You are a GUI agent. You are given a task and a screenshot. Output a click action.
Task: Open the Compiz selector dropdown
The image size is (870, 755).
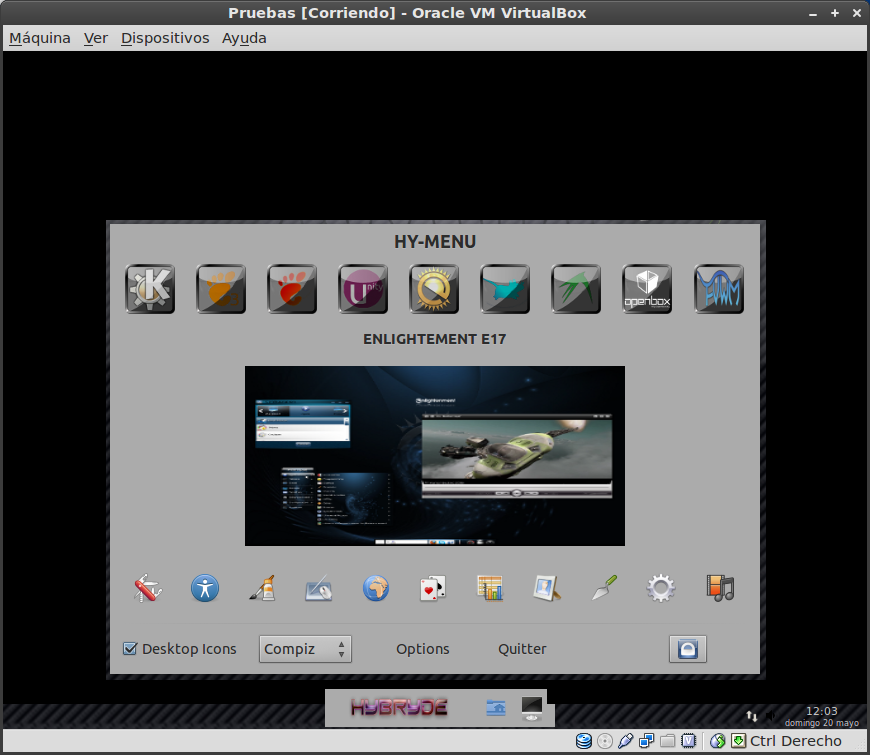click(x=295, y=649)
